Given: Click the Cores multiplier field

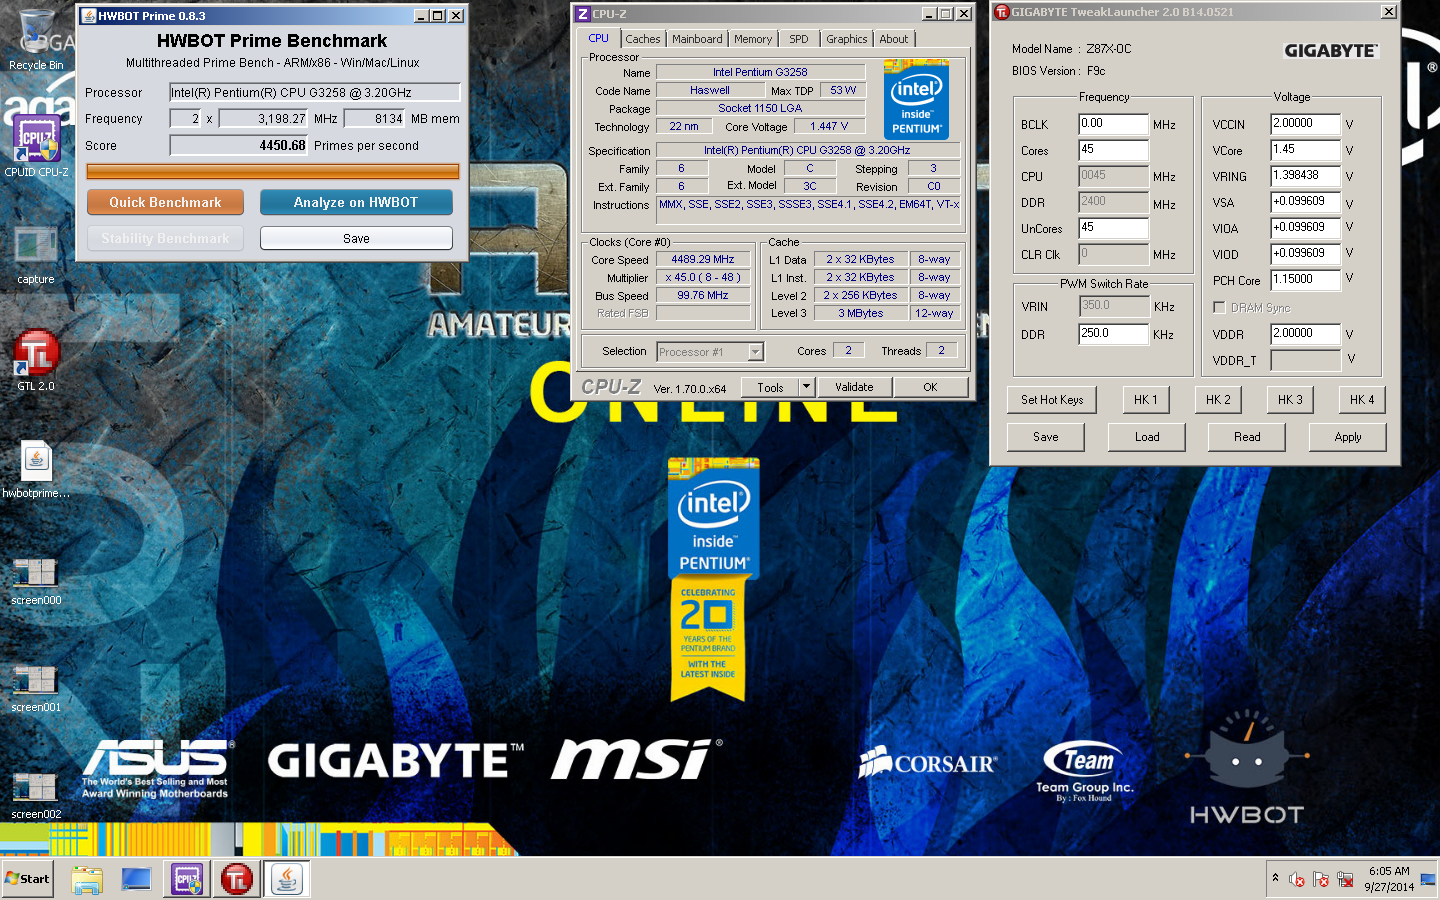Looking at the screenshot, I should (1113, 150).
